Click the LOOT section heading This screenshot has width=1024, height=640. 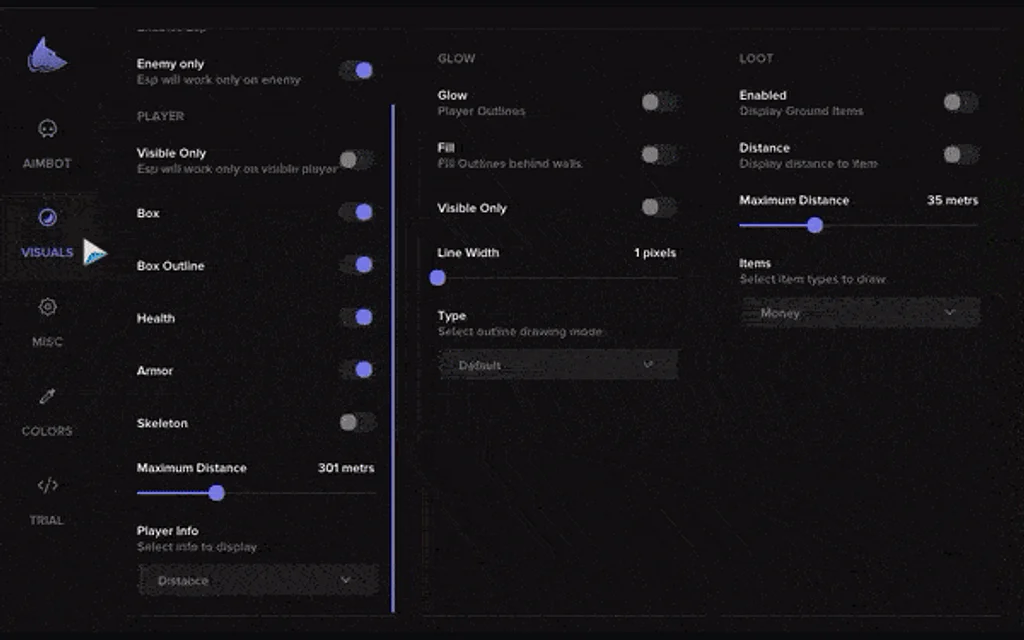coord(756,59)
